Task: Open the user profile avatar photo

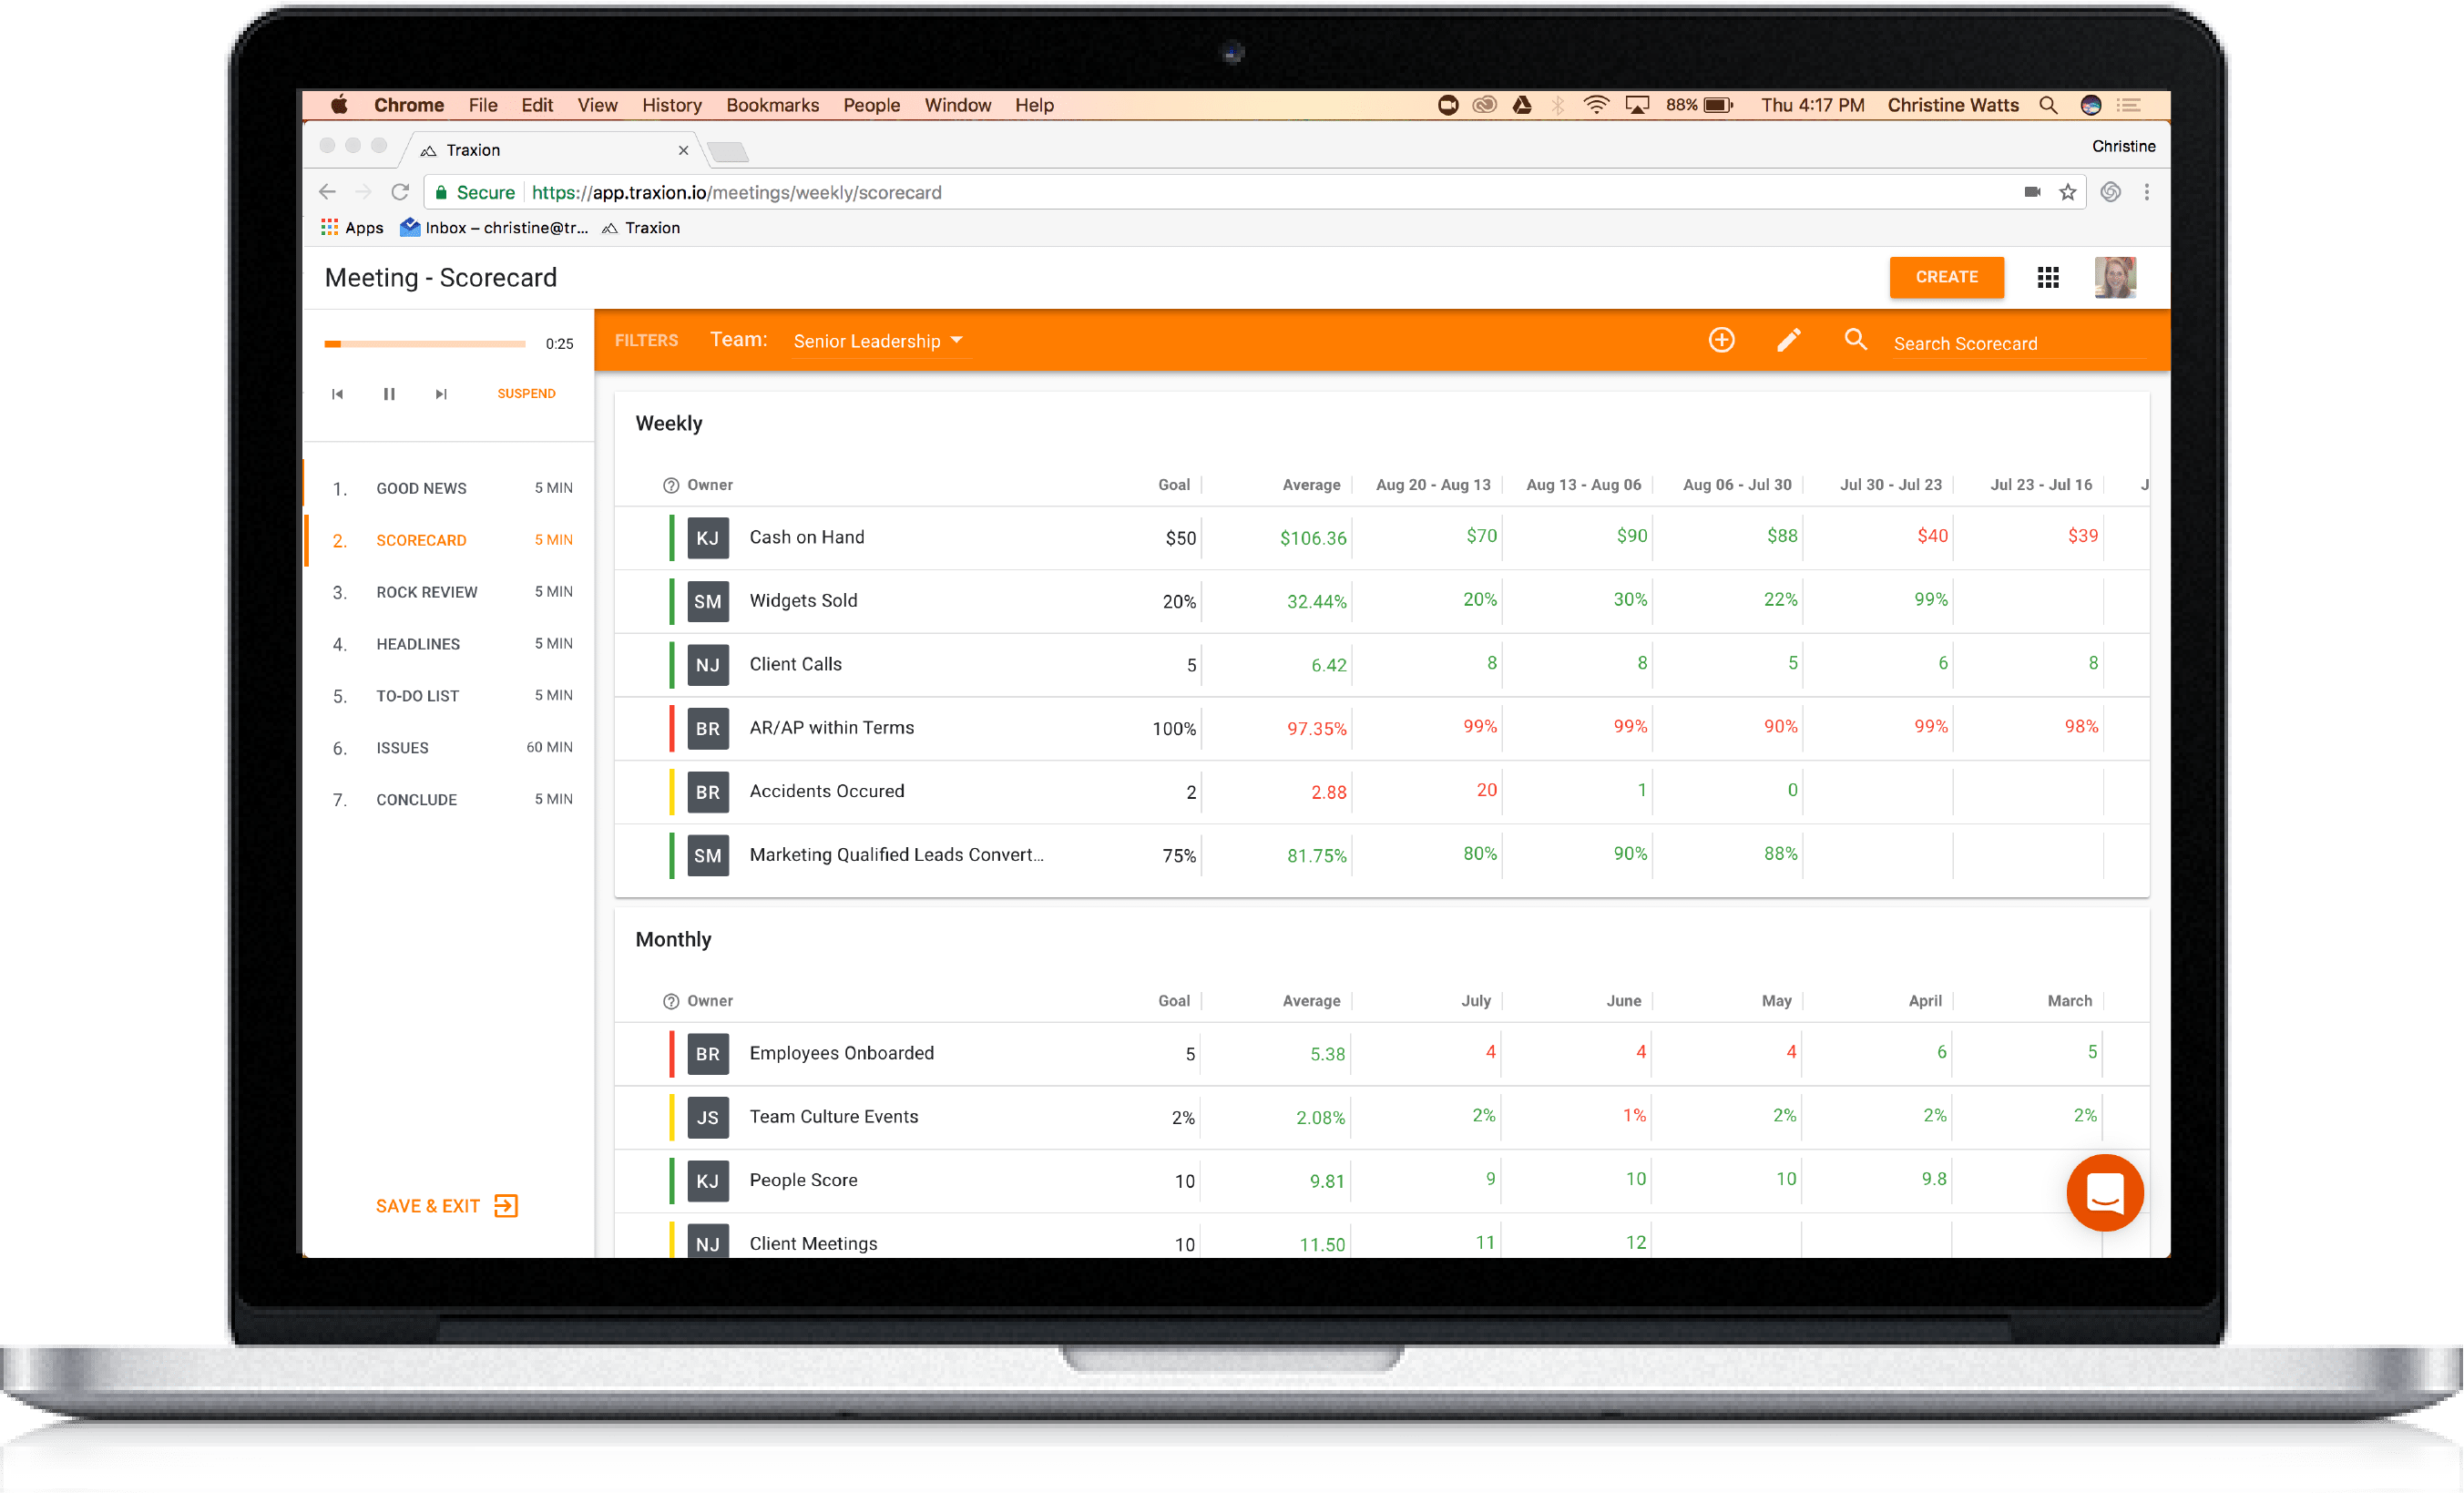Action: click(2115, 277)
